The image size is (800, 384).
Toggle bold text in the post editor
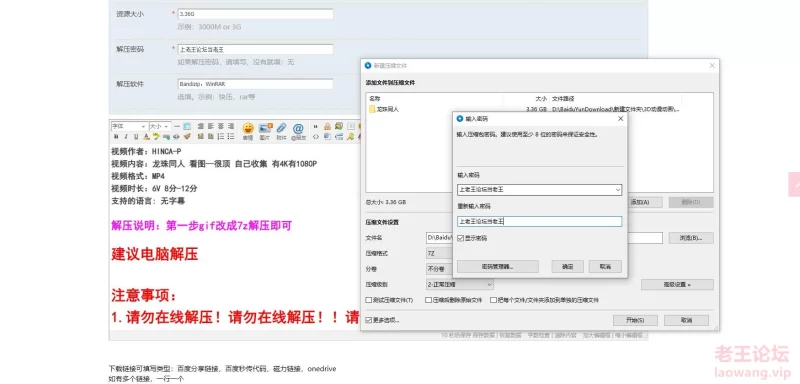(x=116, y=137)
